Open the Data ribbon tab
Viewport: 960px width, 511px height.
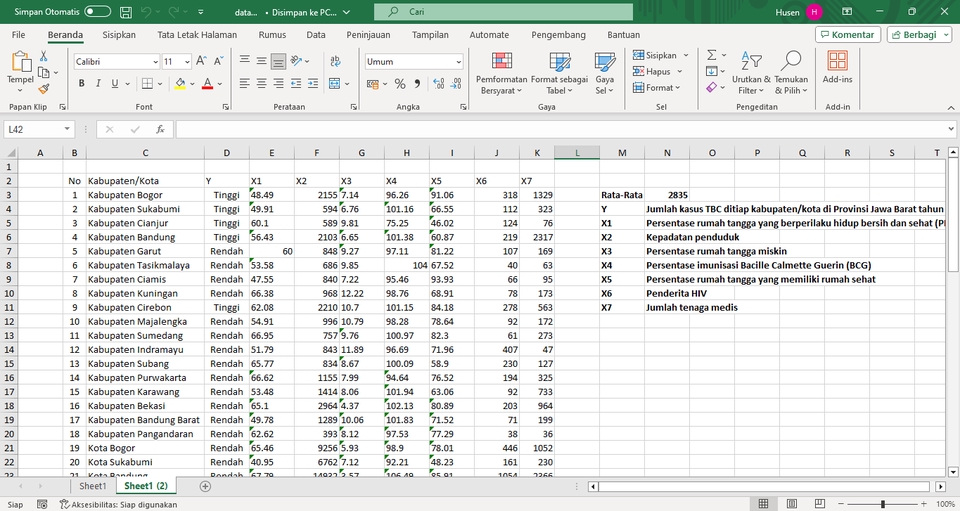click(315, 35)
